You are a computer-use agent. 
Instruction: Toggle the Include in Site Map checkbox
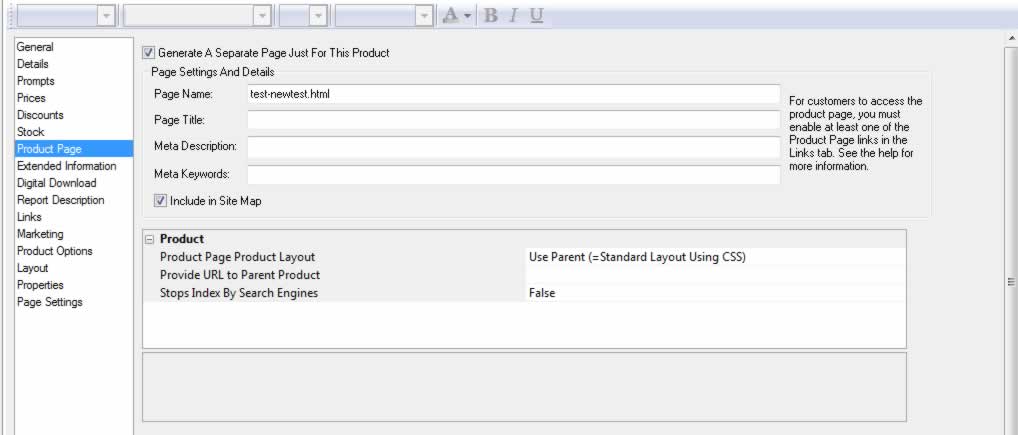click(x=160, y=201)
